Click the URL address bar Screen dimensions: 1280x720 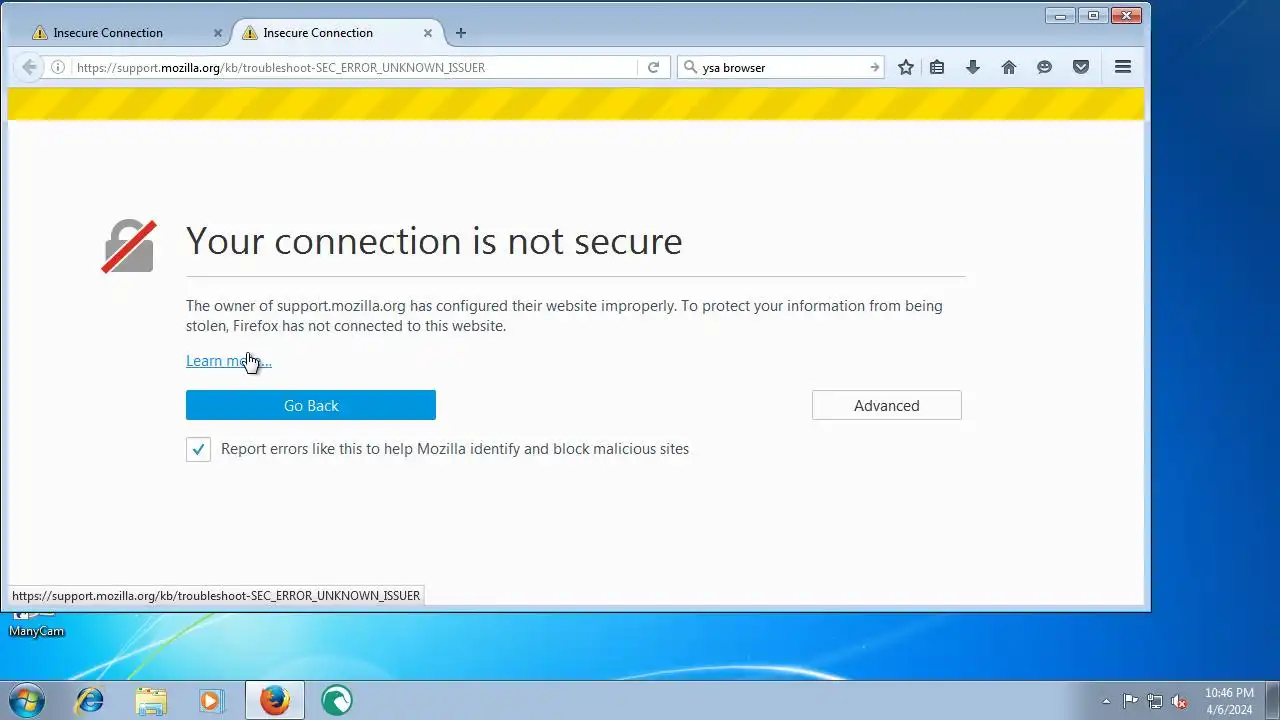[355, 67]
